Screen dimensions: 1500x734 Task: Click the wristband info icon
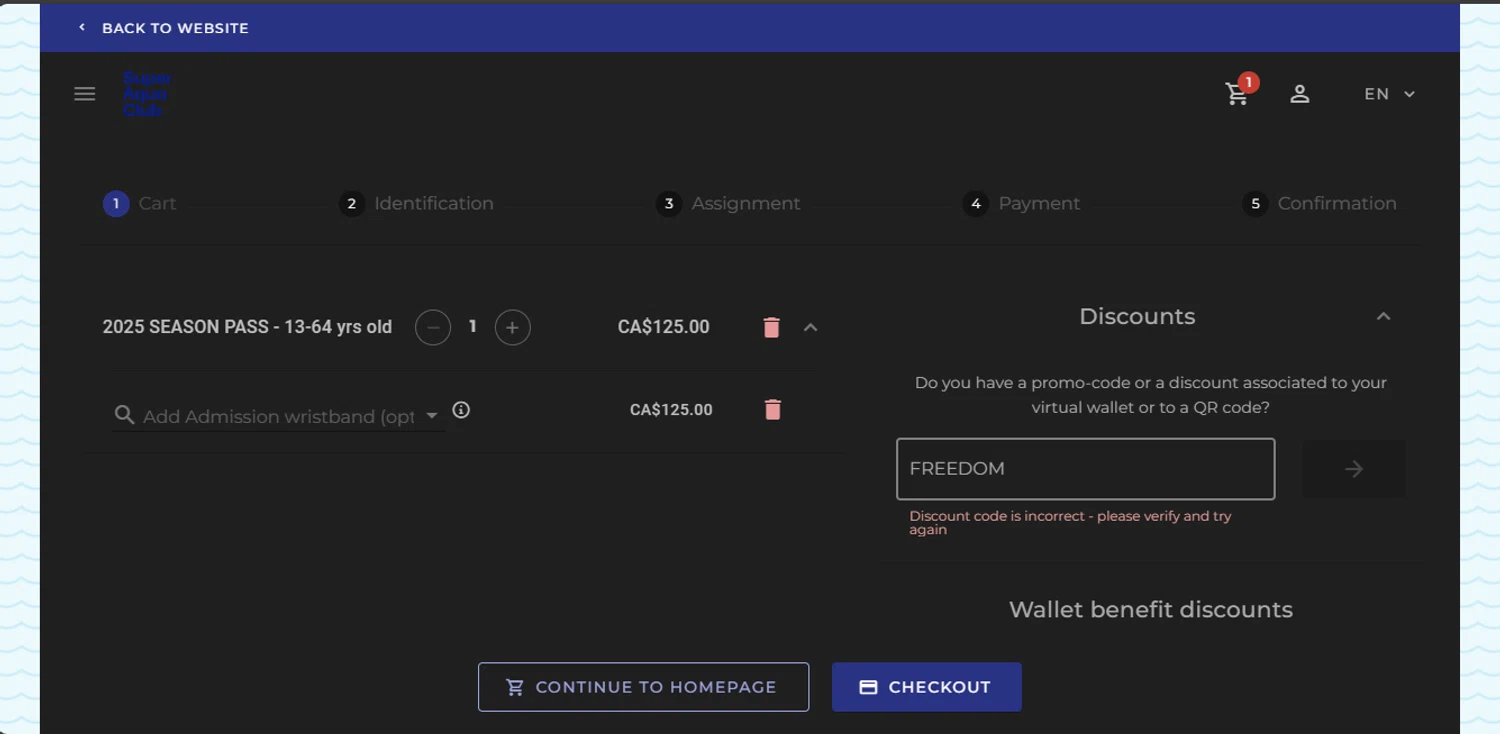(461, 410)
